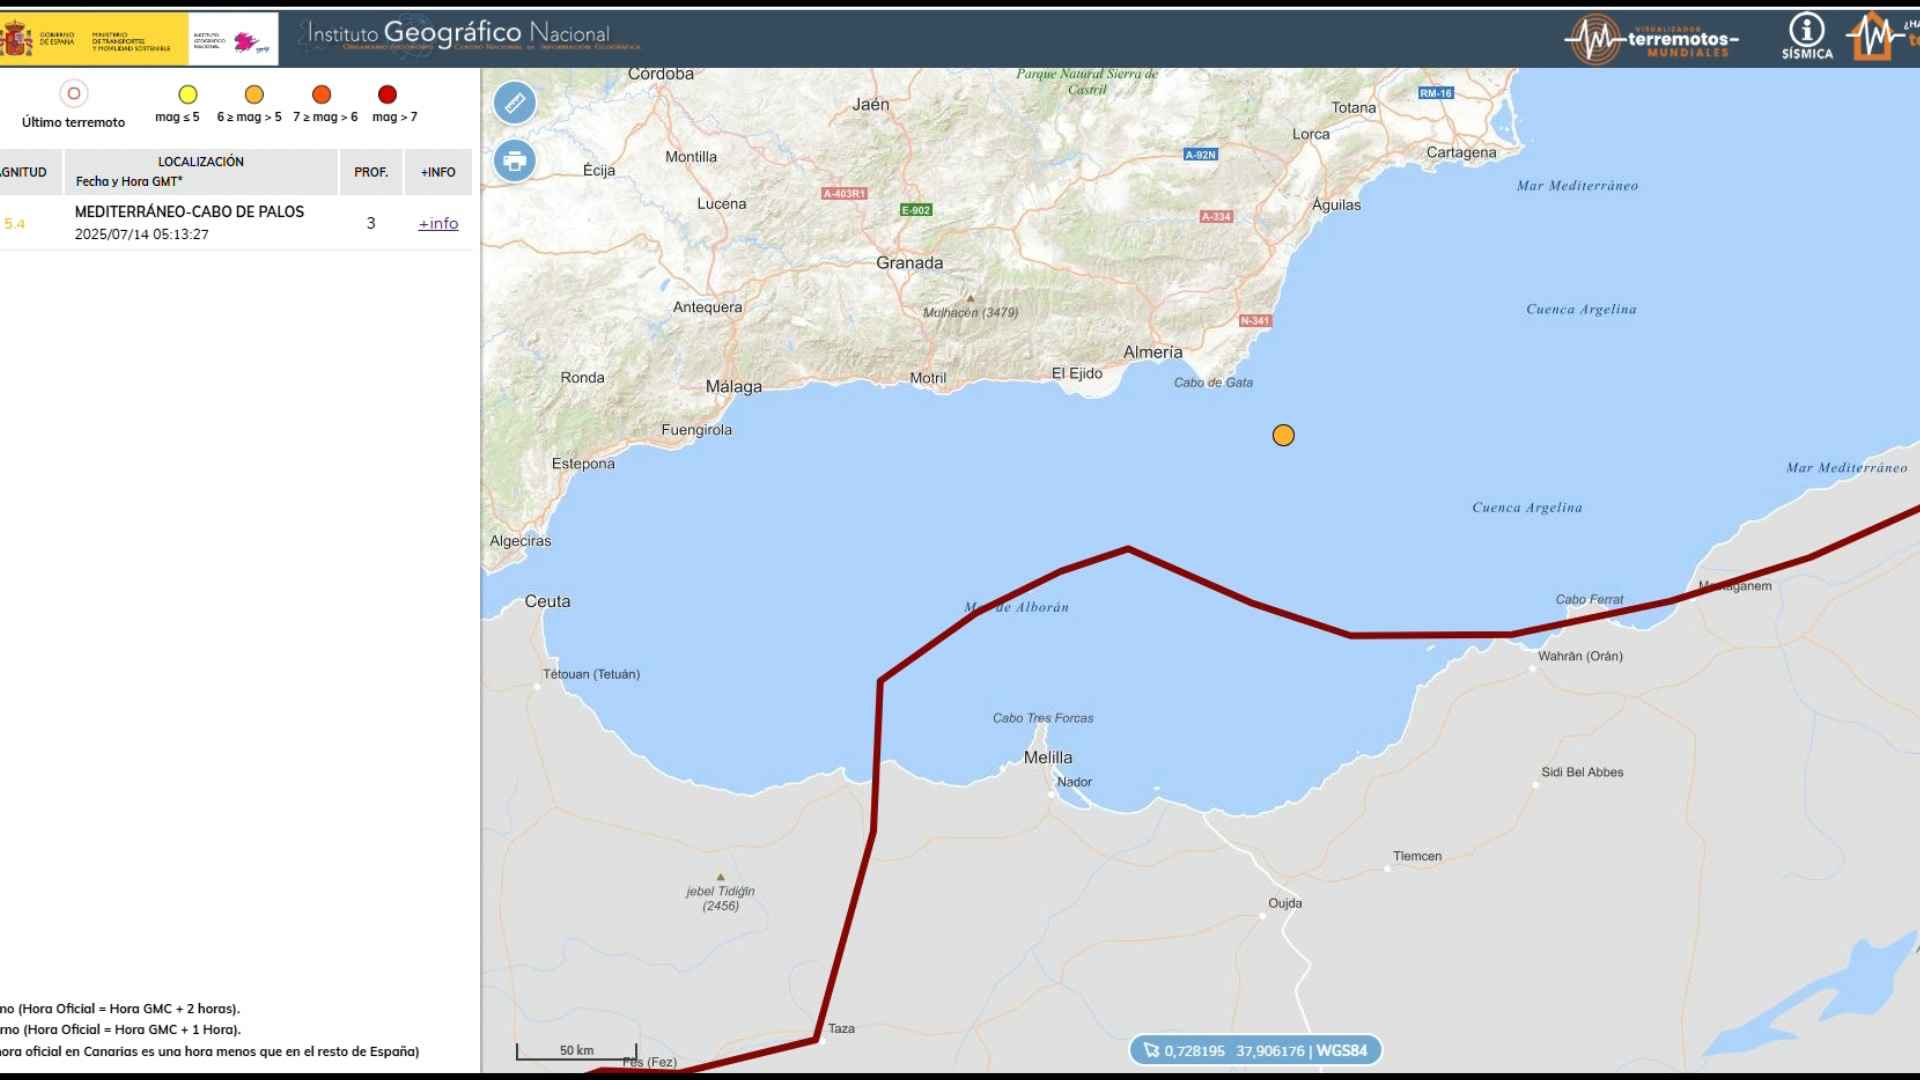
Task: Click the Almería city label on map
Action: (1152, 352)
